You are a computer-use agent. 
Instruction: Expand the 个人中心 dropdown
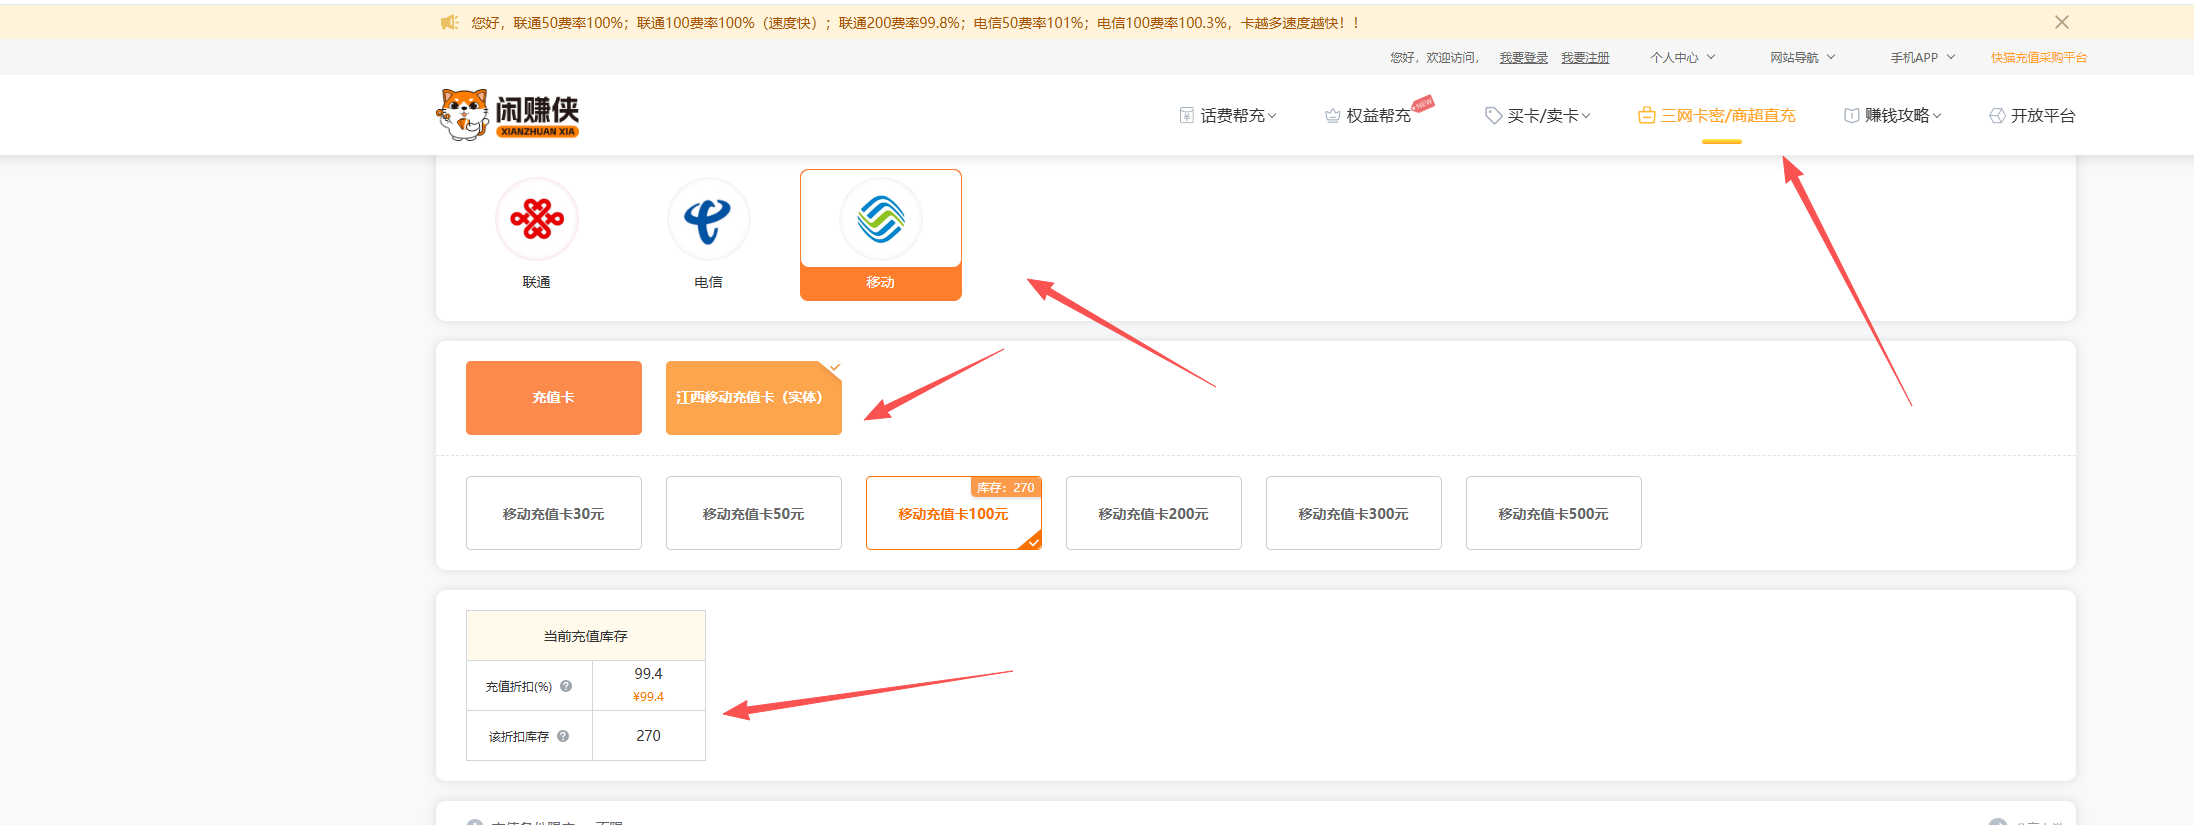coord(1683,58)
